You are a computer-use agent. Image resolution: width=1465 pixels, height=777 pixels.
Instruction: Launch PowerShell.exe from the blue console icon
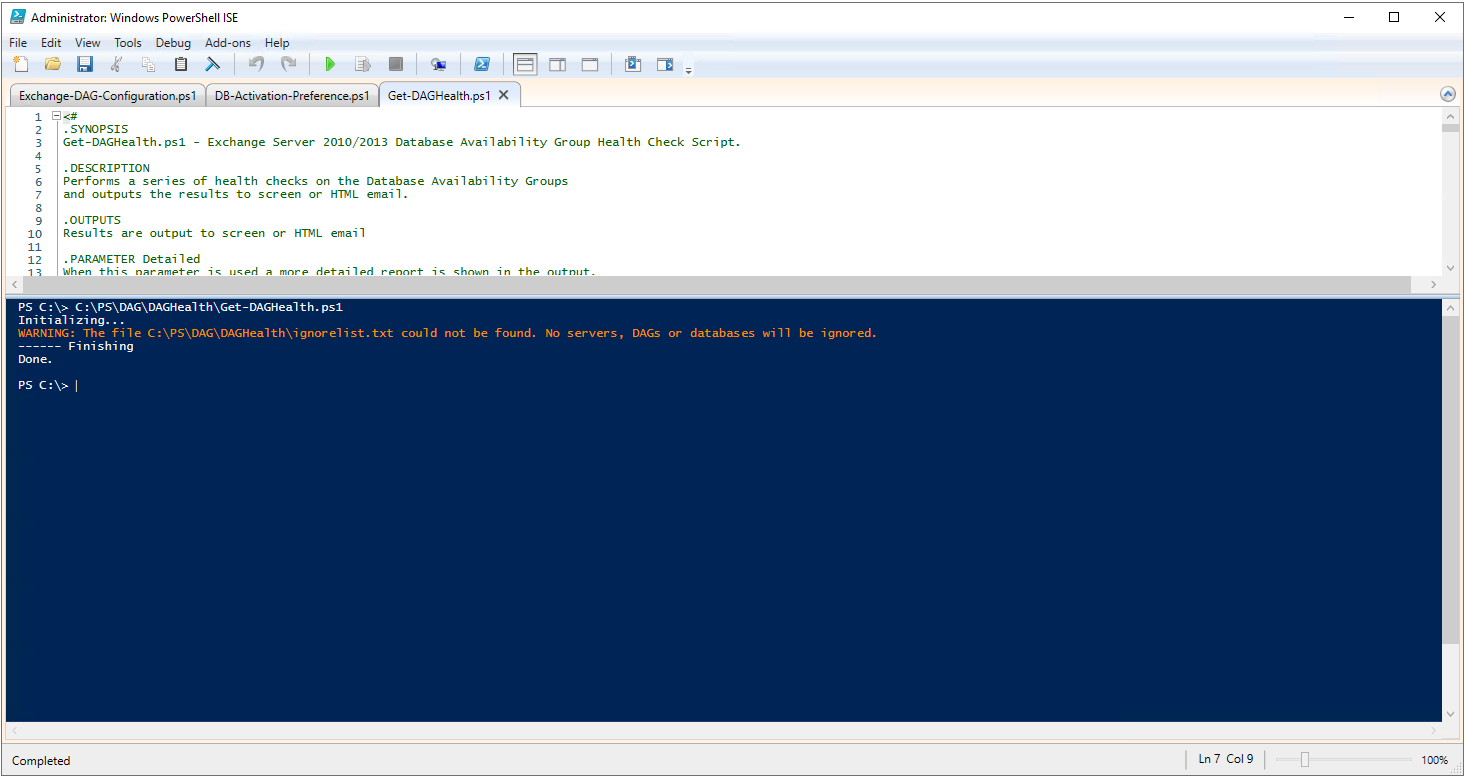pos(481,64)
